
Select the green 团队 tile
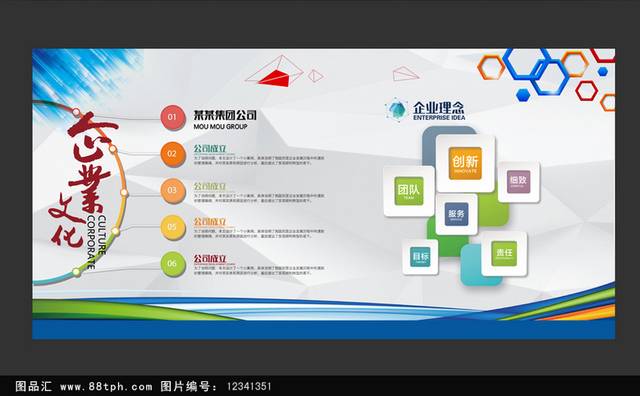click(409, 191)
